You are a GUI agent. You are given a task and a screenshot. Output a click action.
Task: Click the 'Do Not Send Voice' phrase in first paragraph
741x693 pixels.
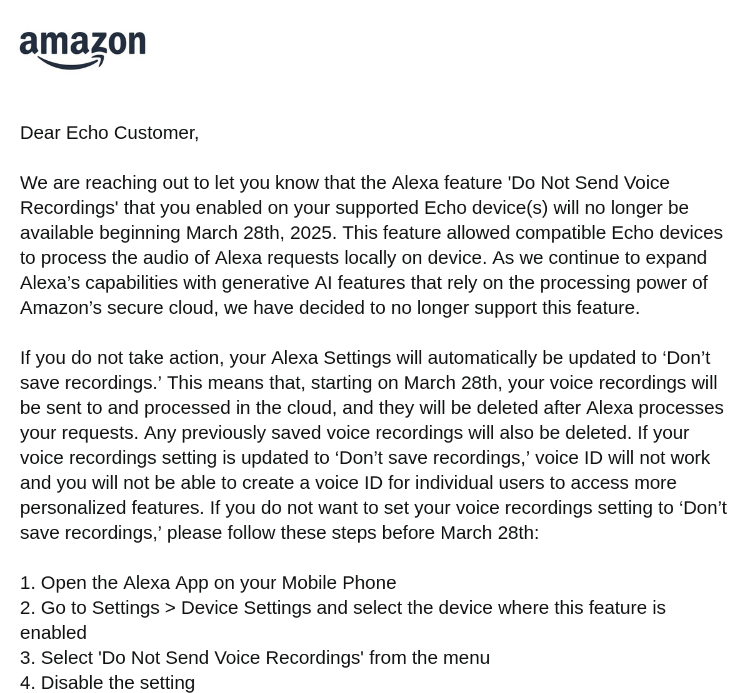click(x=588, y=182)
